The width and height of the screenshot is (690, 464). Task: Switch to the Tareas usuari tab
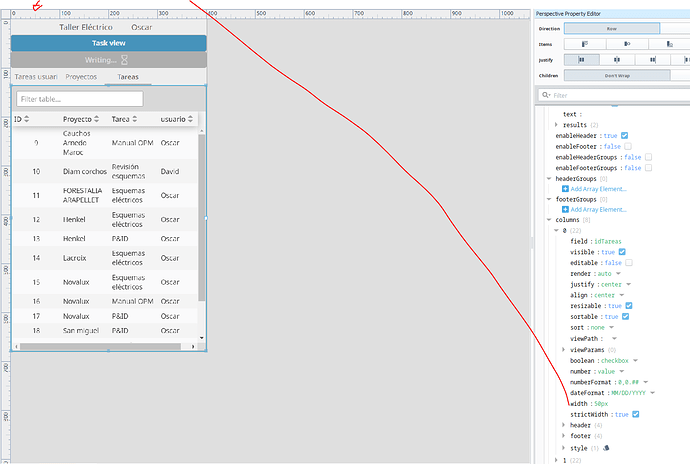[x=36, y=77]
